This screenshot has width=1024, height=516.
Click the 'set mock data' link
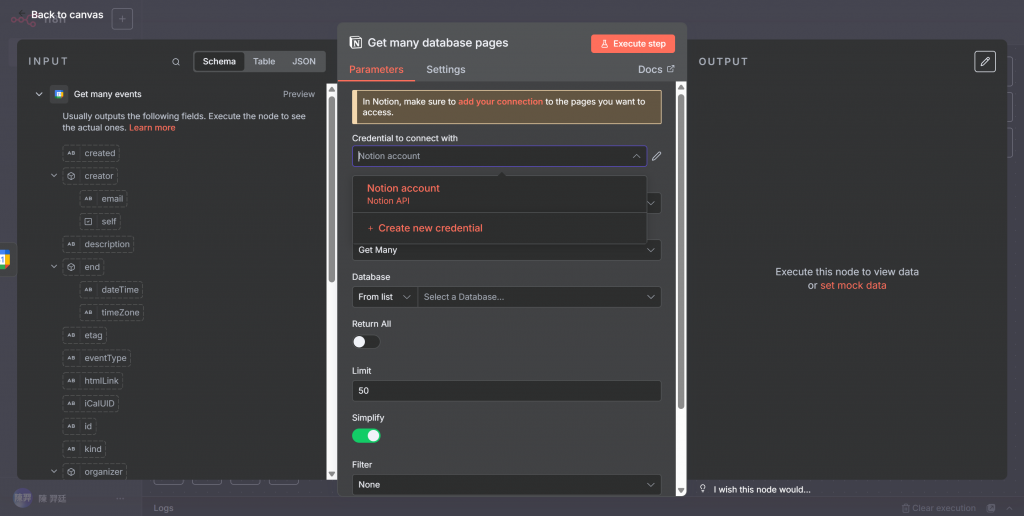[853, 285]
